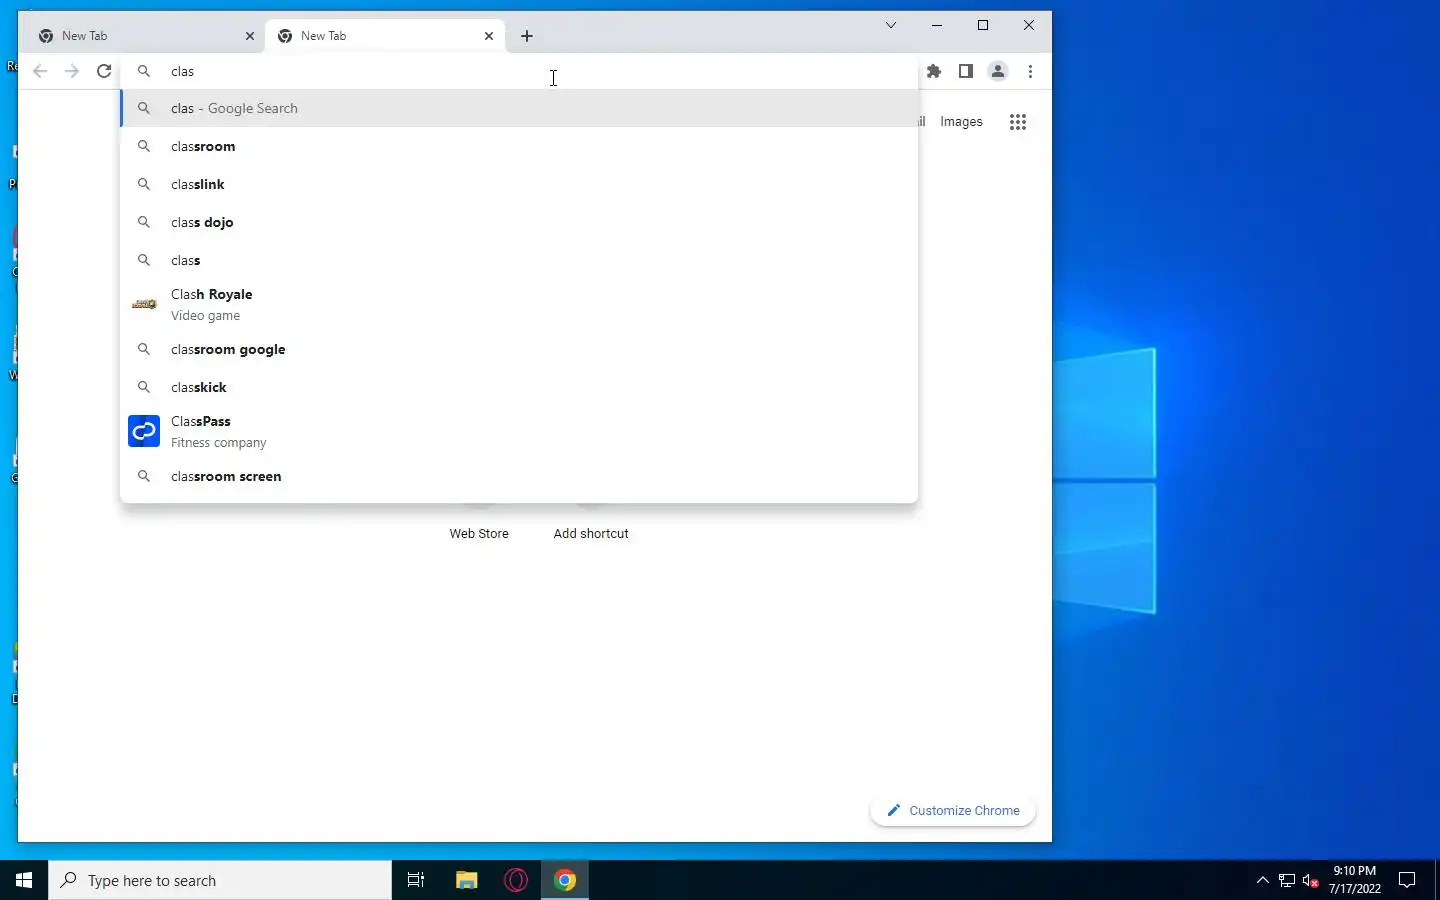
Task: Open the clock showing 9:10 PM
Action: point(1355,880)
